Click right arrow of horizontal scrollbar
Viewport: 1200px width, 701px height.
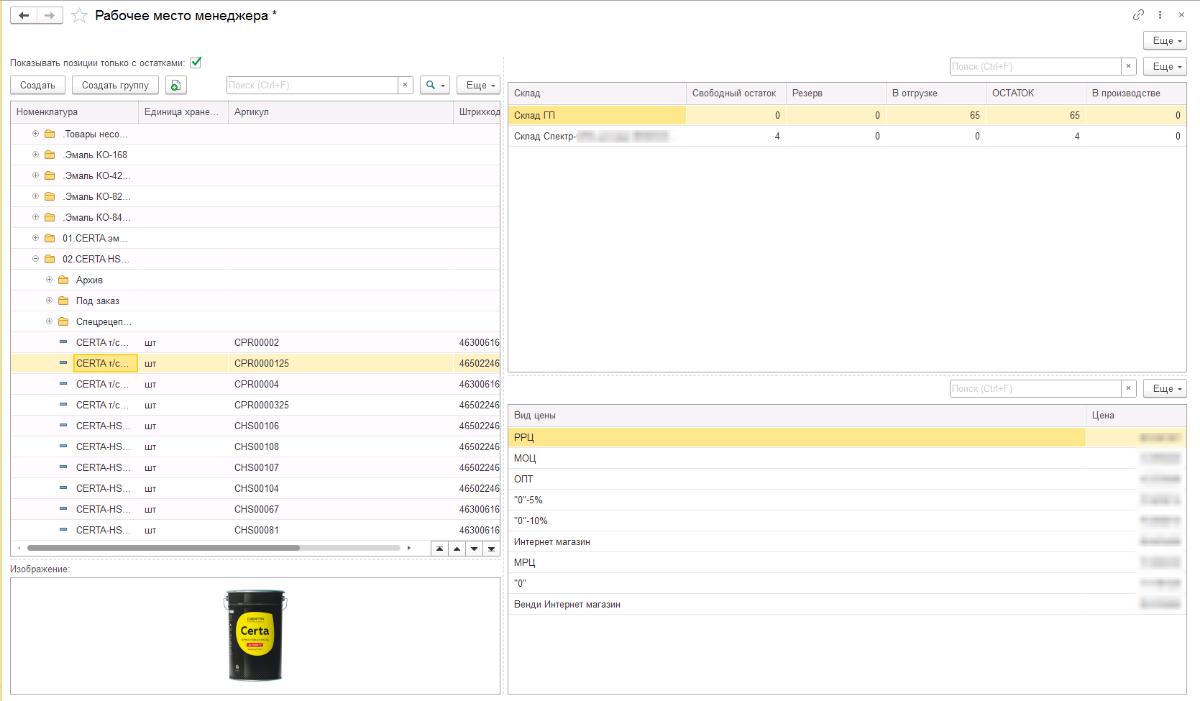pyautogui.click(x=409, y=548)
